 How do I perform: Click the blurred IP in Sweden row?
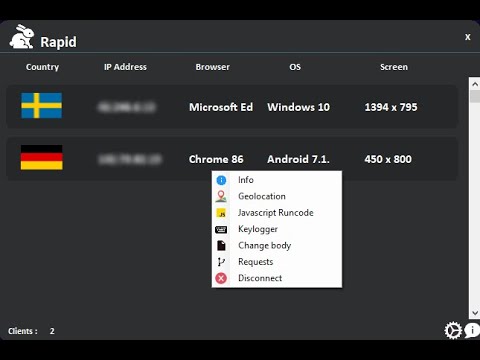tap(127, 107)
